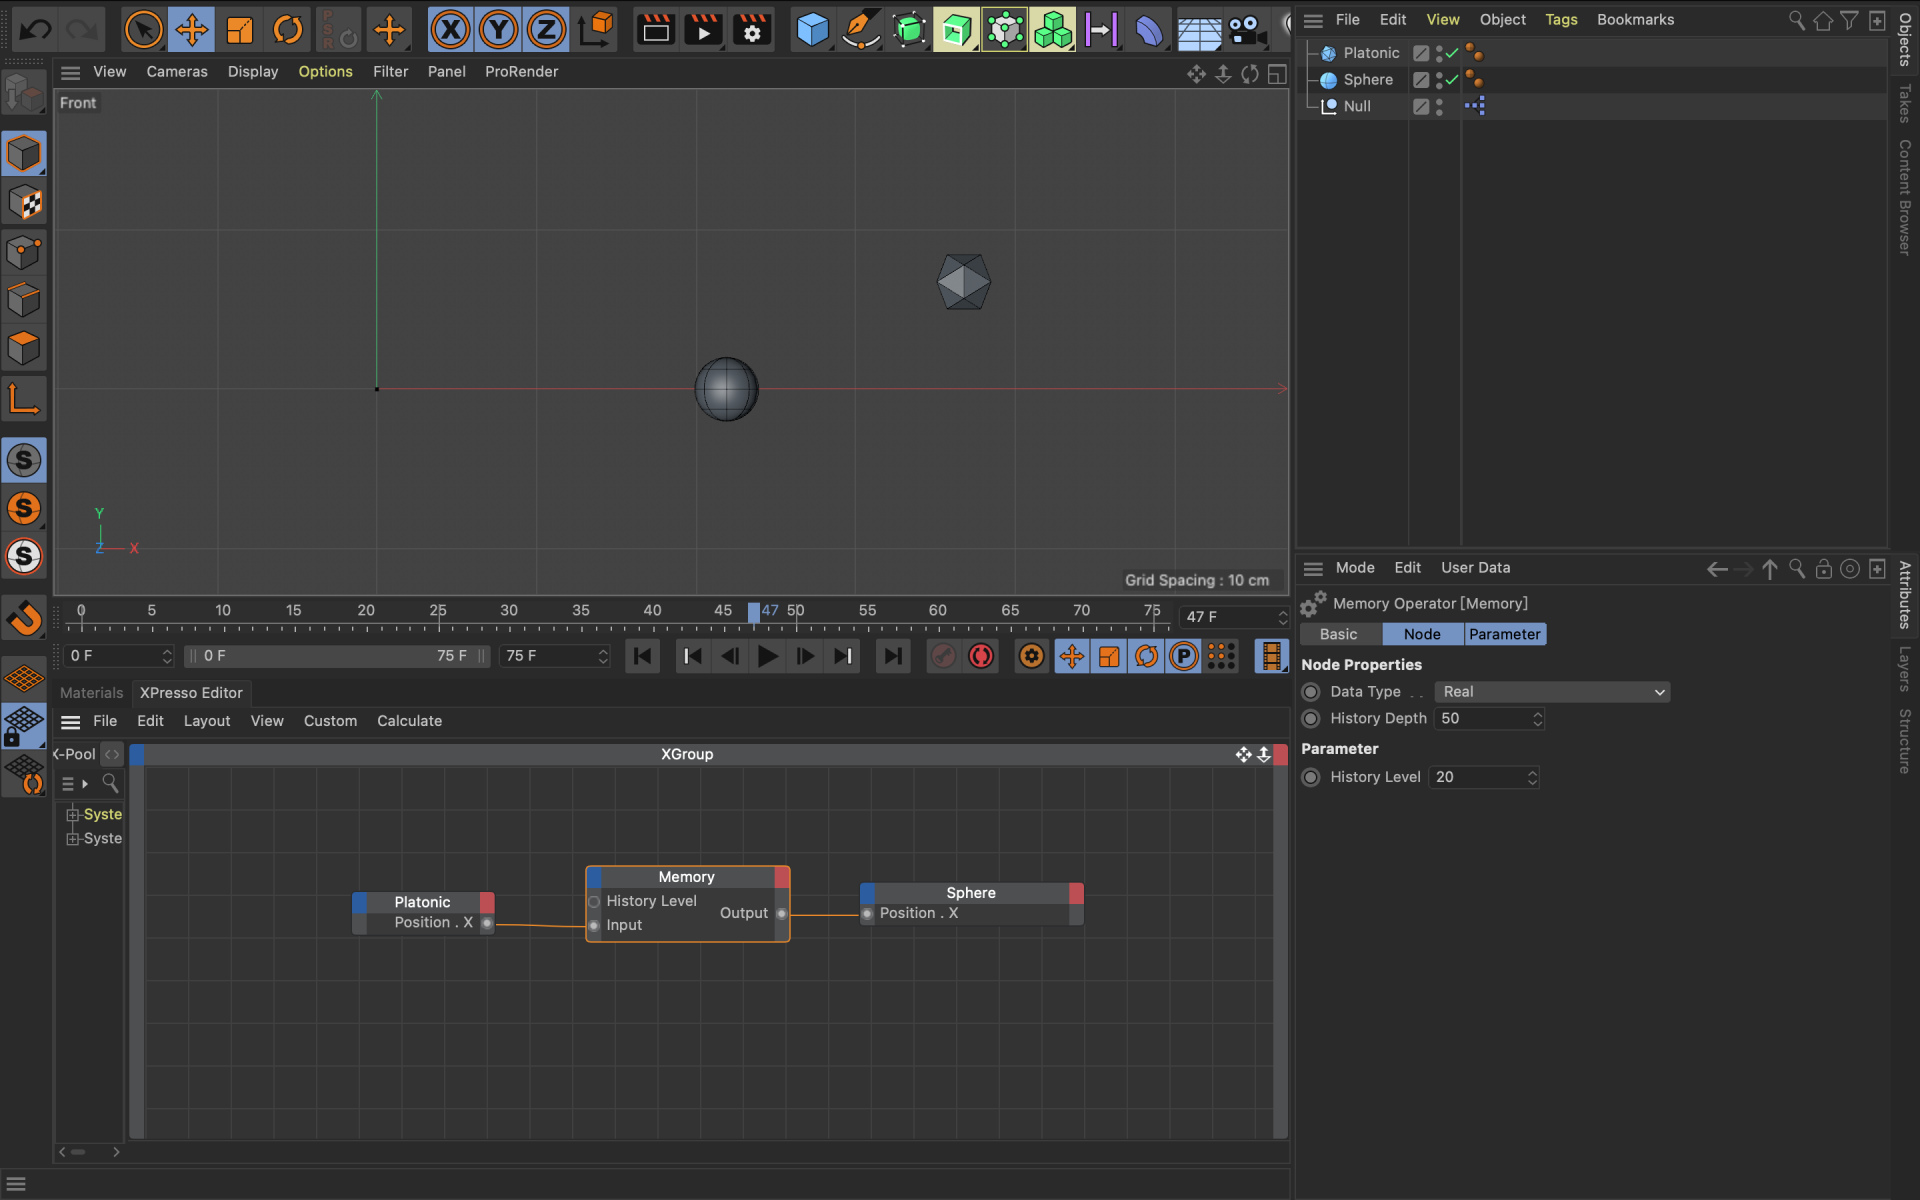Screen dimensions: 1920x1200
Task: Switch to Points mode
Action: (24, 251)
